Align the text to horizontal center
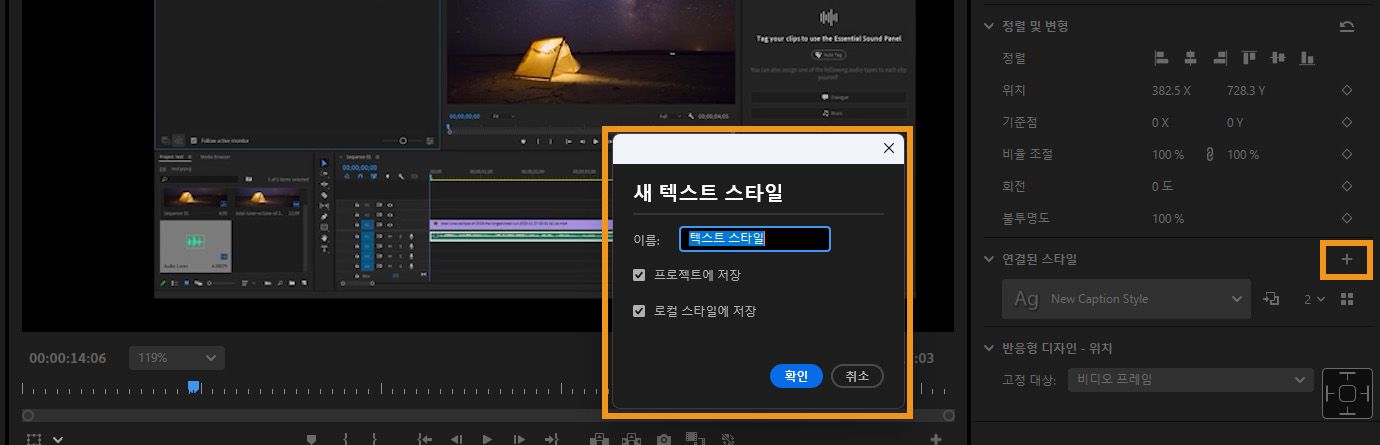1380x445 pixels. point(1190,58)
